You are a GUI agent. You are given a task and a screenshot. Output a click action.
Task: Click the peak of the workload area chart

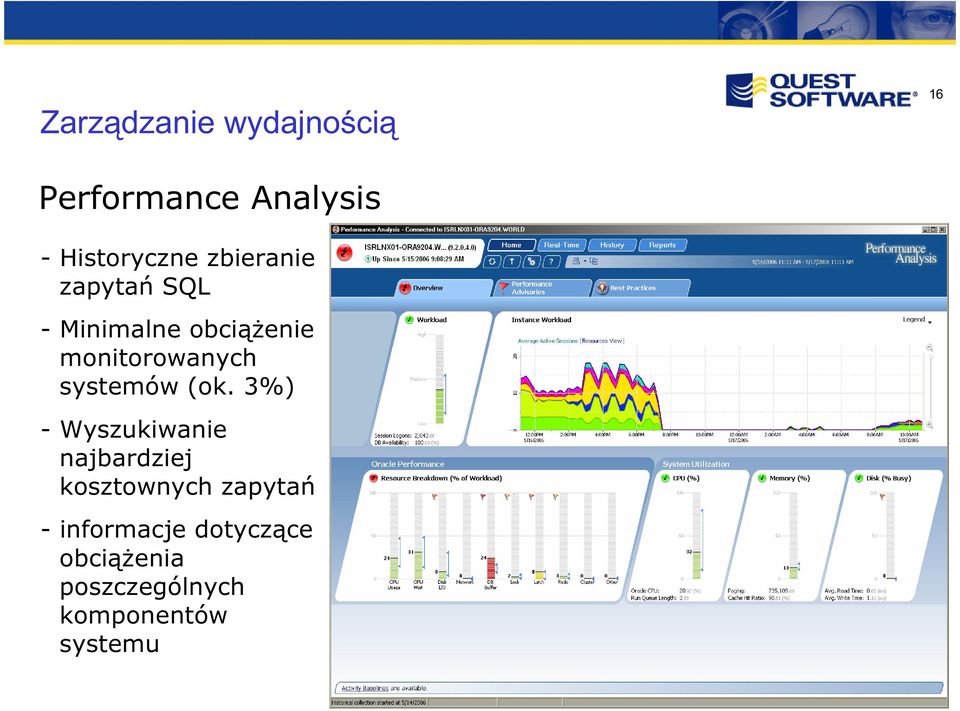(588, 364)
